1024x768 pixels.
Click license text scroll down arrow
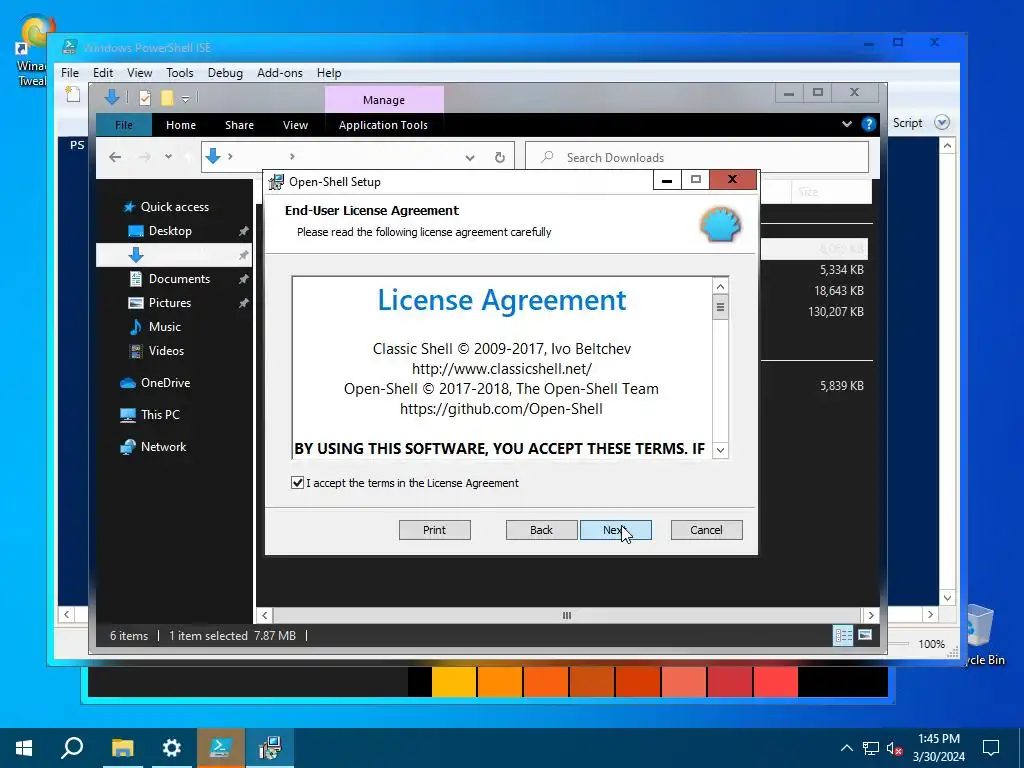(x=720, y=449)
